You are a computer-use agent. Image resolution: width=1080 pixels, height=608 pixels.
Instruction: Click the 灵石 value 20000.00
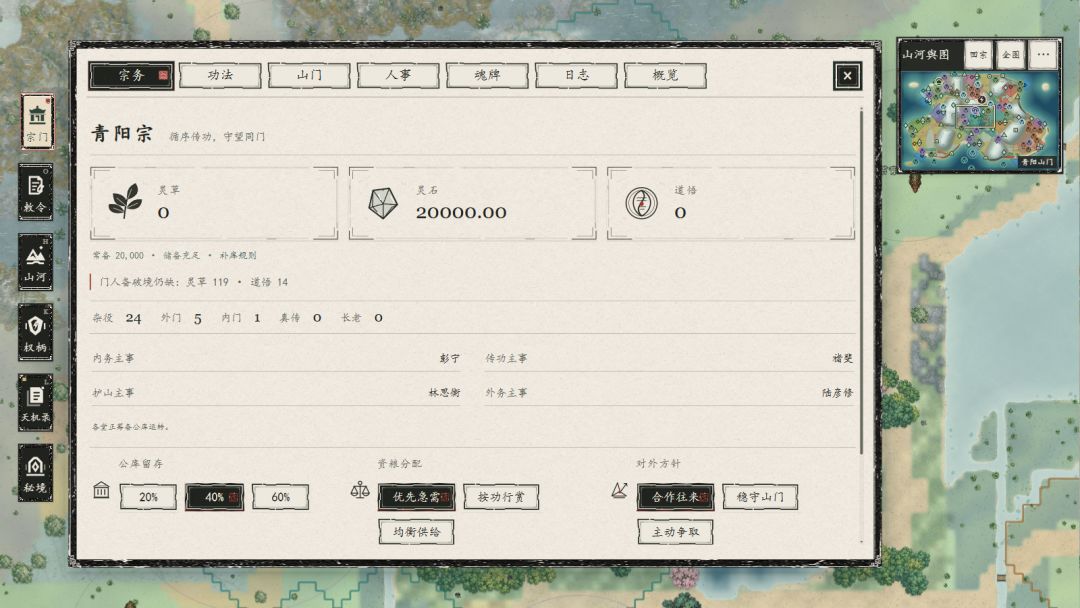[461, 213]
